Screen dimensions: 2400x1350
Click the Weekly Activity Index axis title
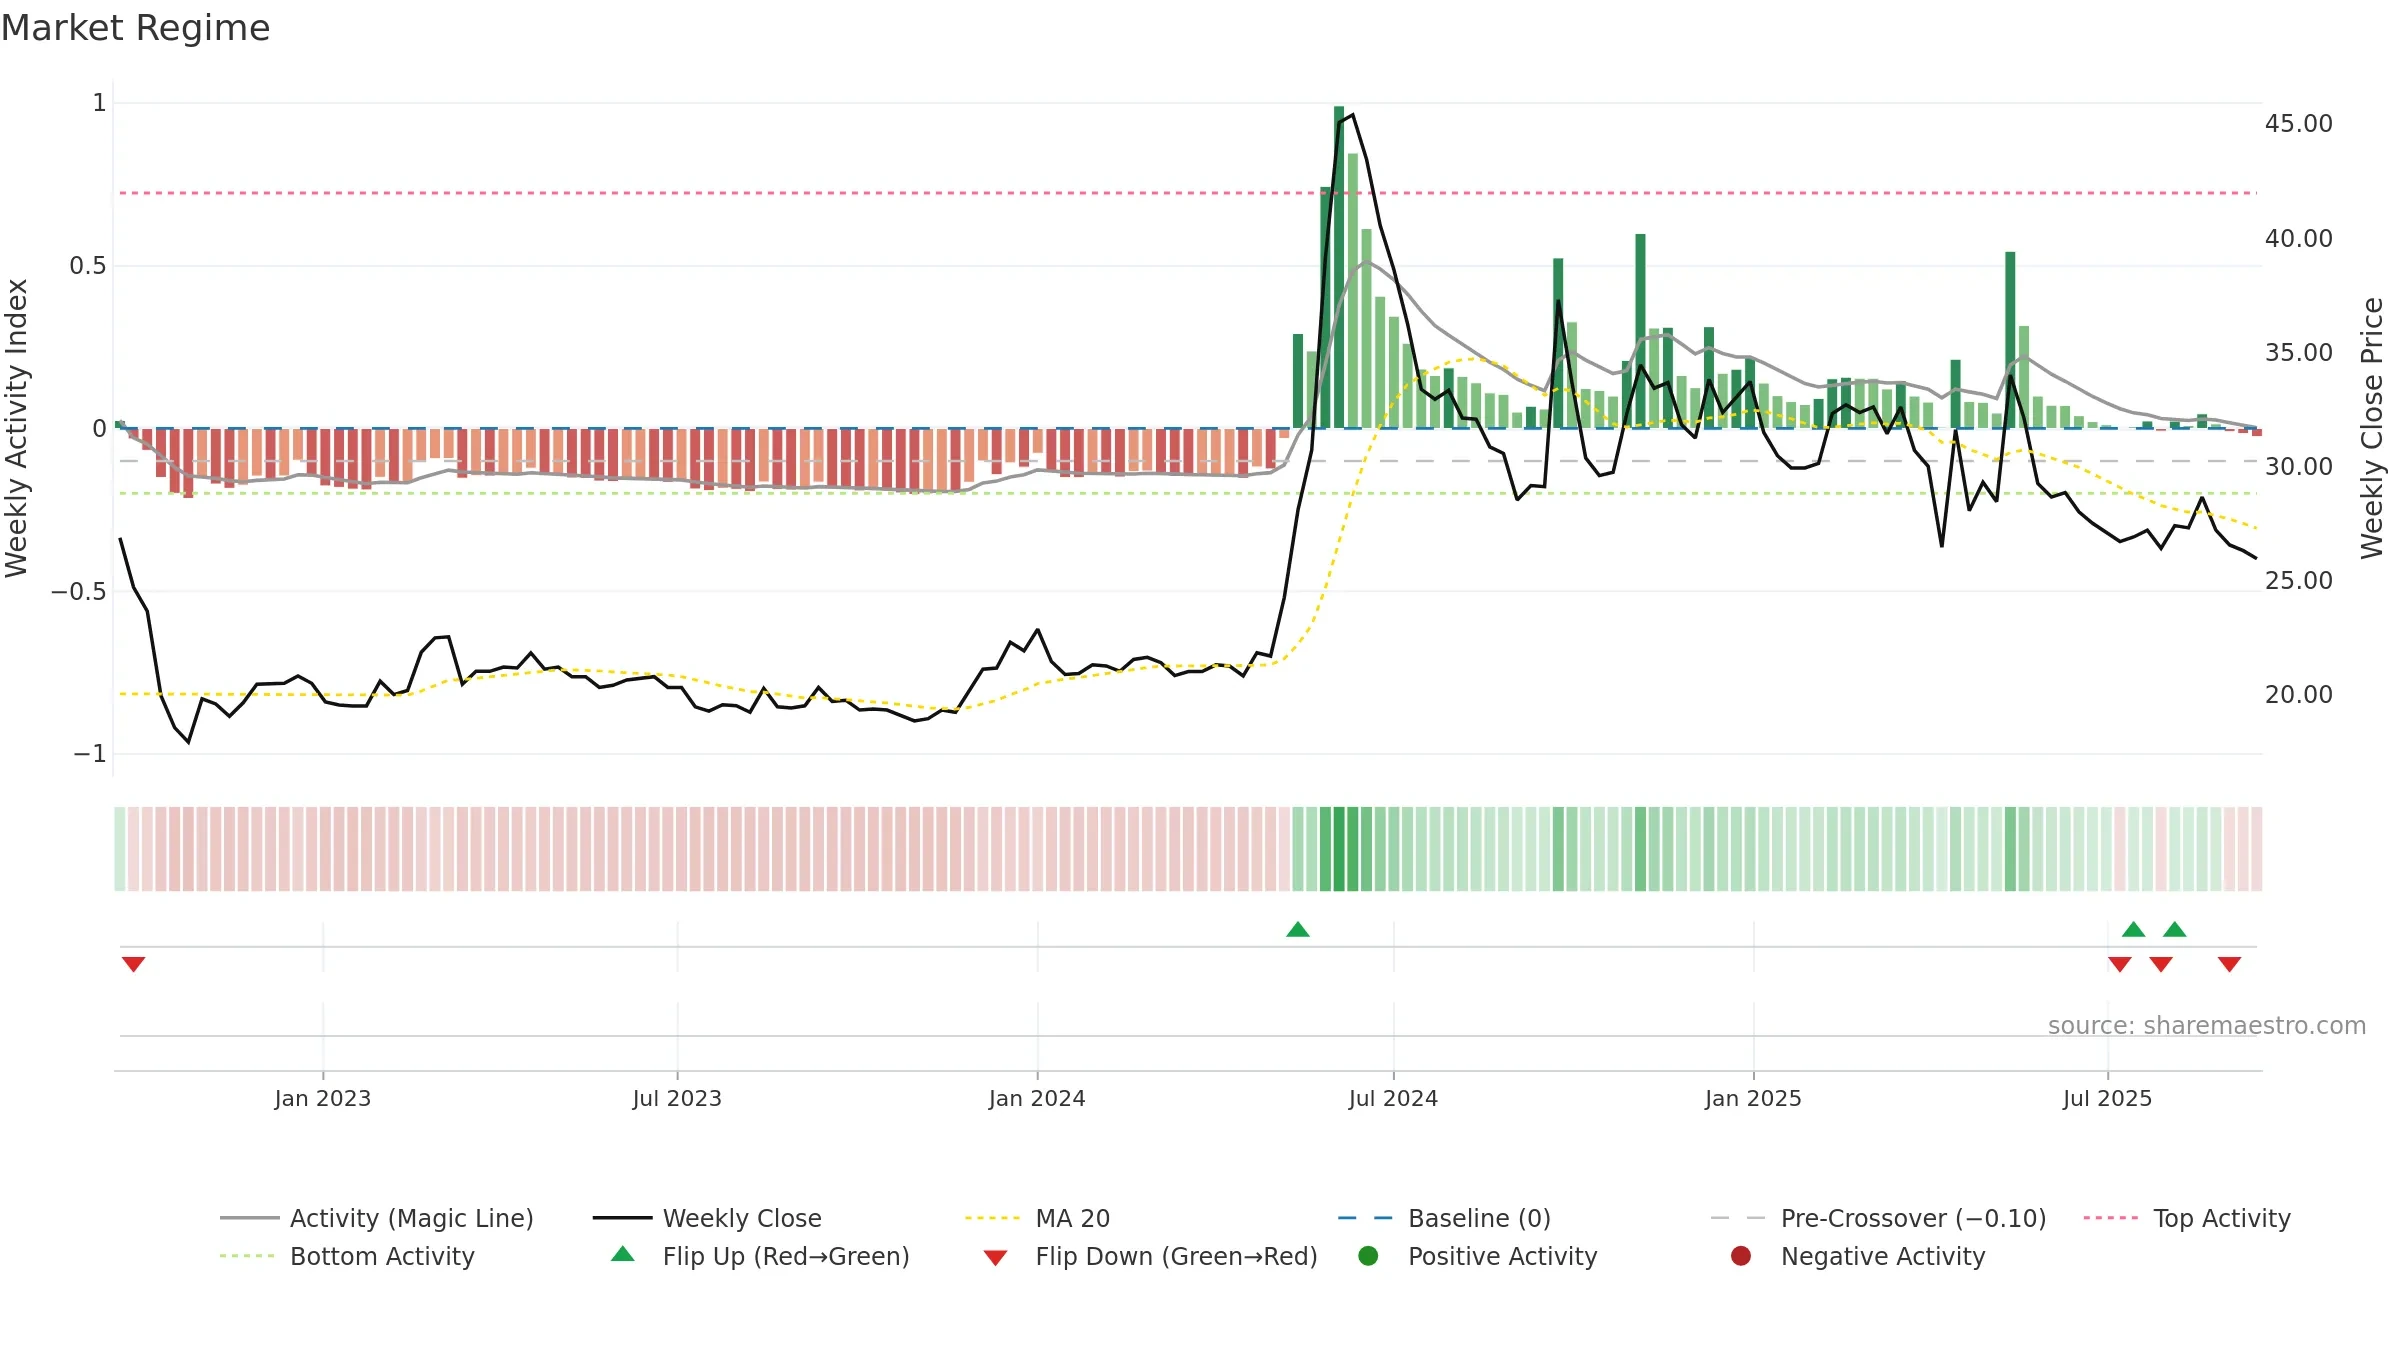tap(17, 428)
